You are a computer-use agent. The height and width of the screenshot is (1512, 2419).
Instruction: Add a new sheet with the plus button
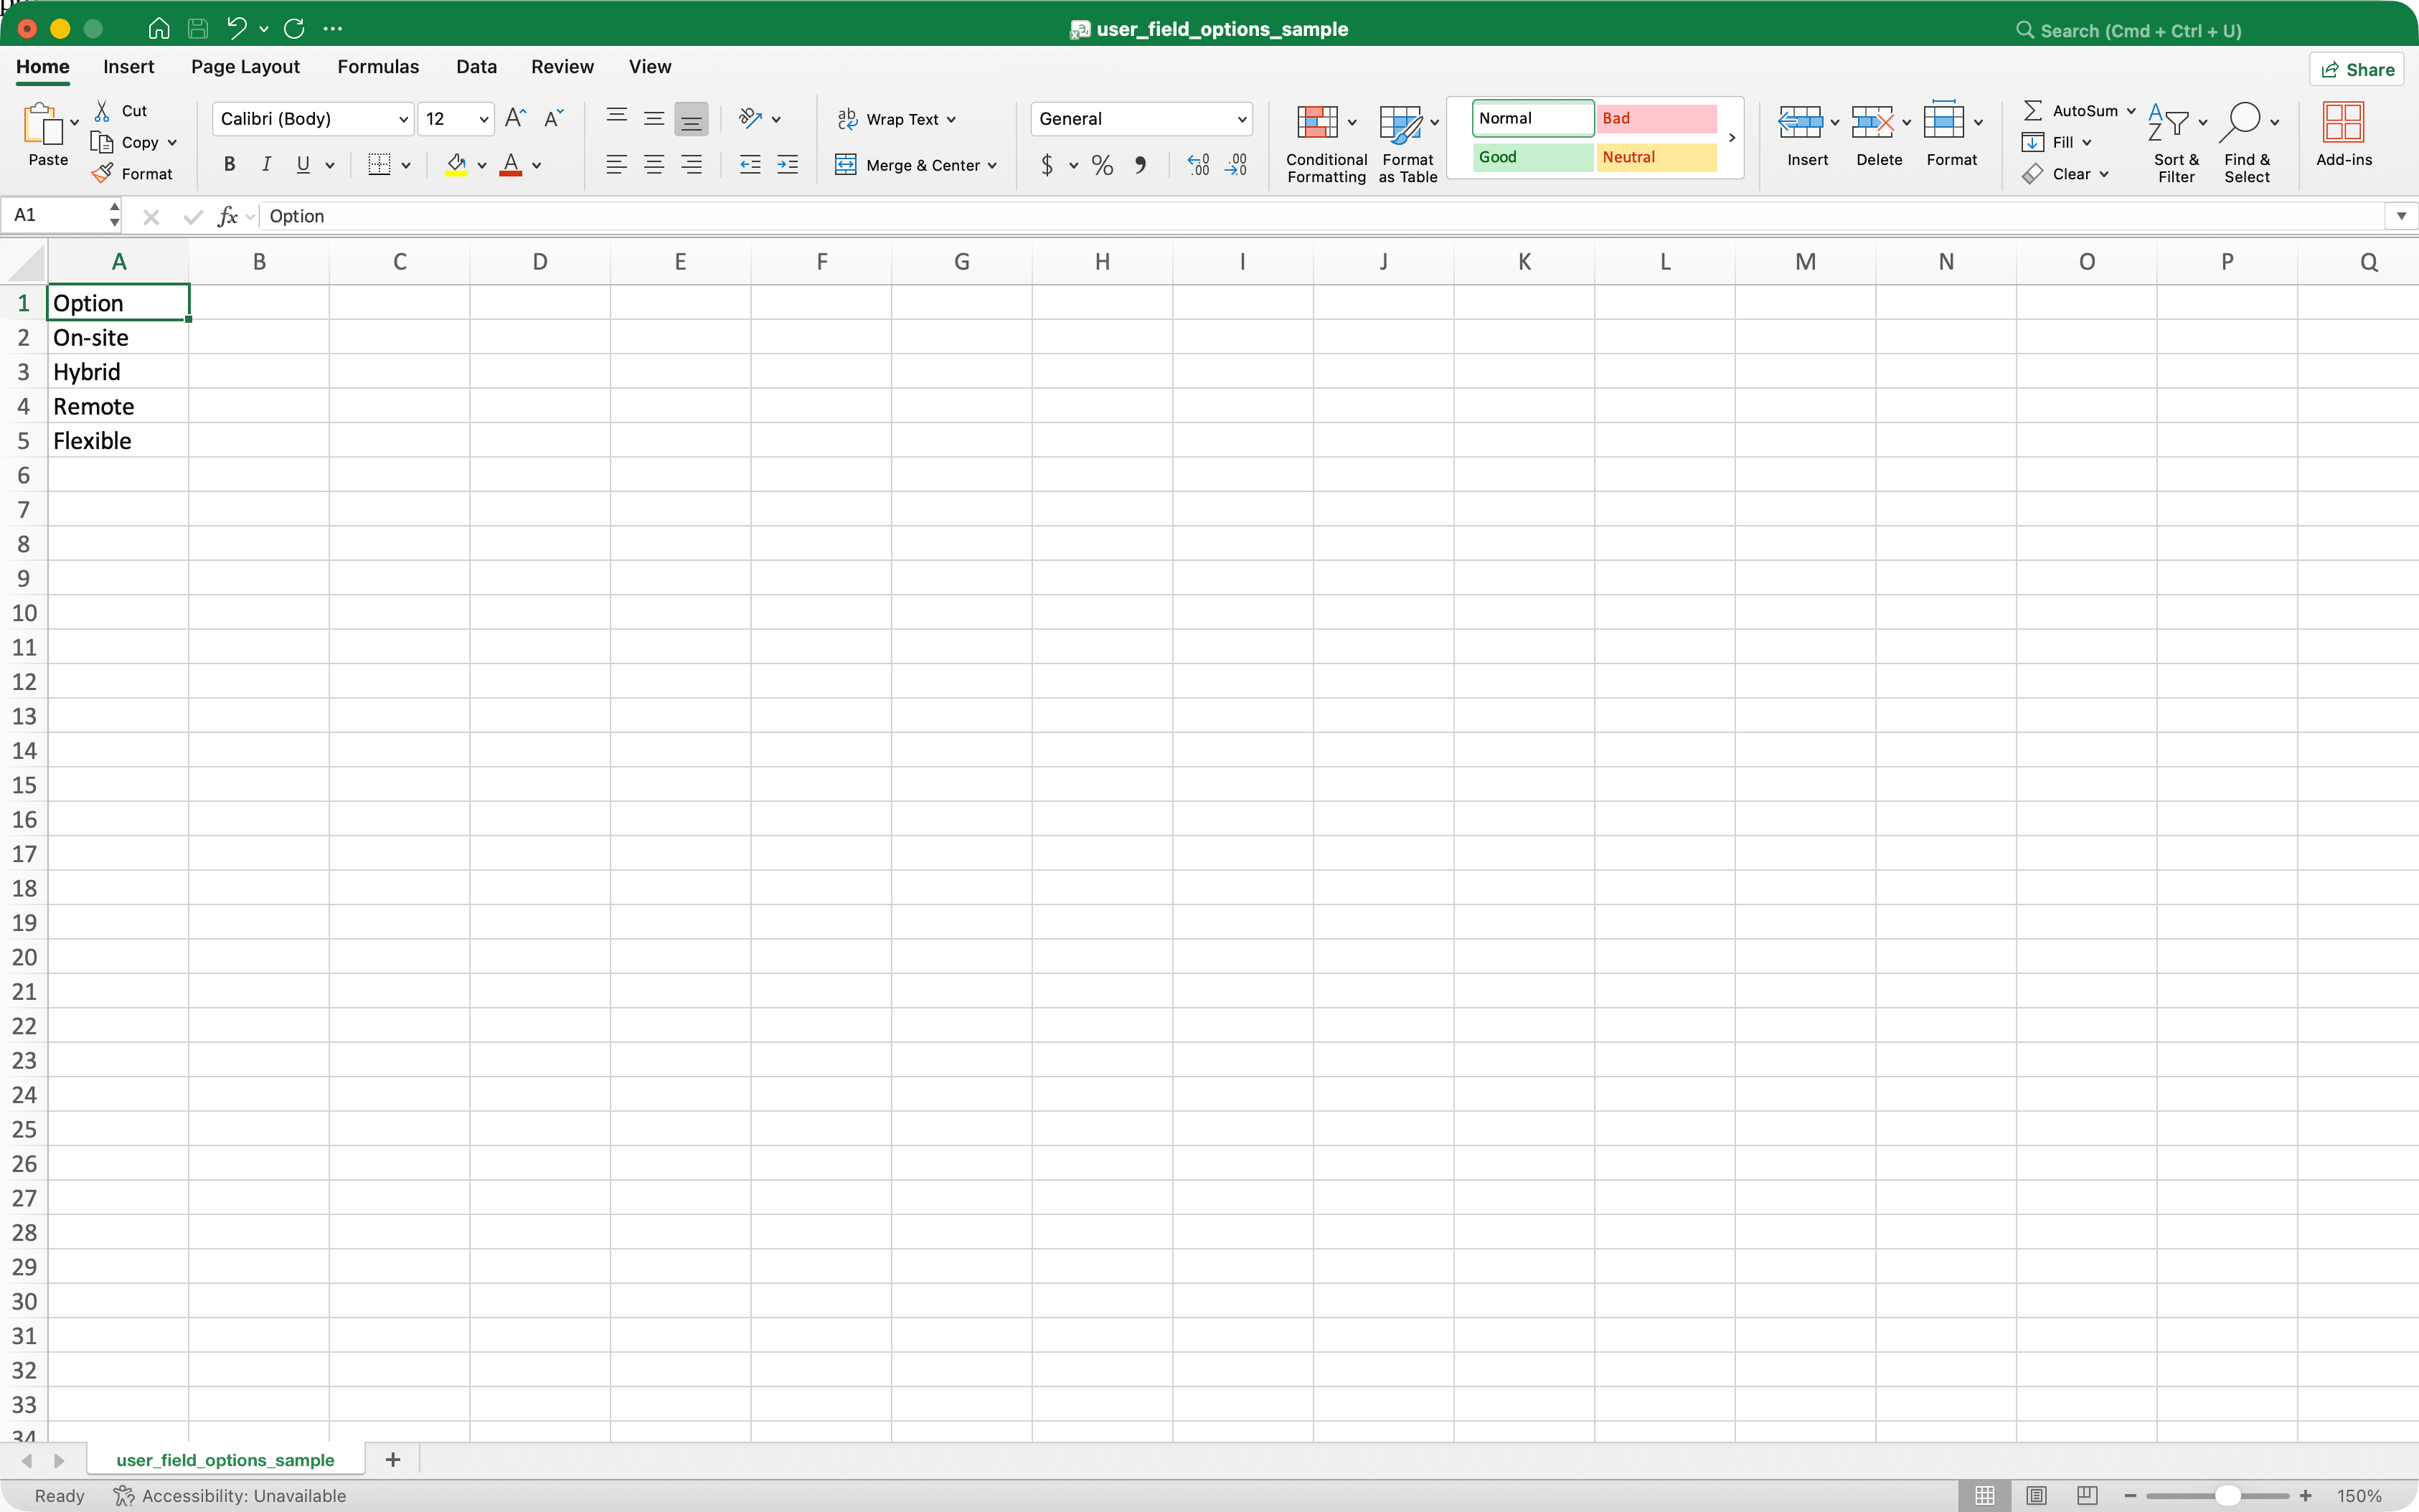point(391,1459)
